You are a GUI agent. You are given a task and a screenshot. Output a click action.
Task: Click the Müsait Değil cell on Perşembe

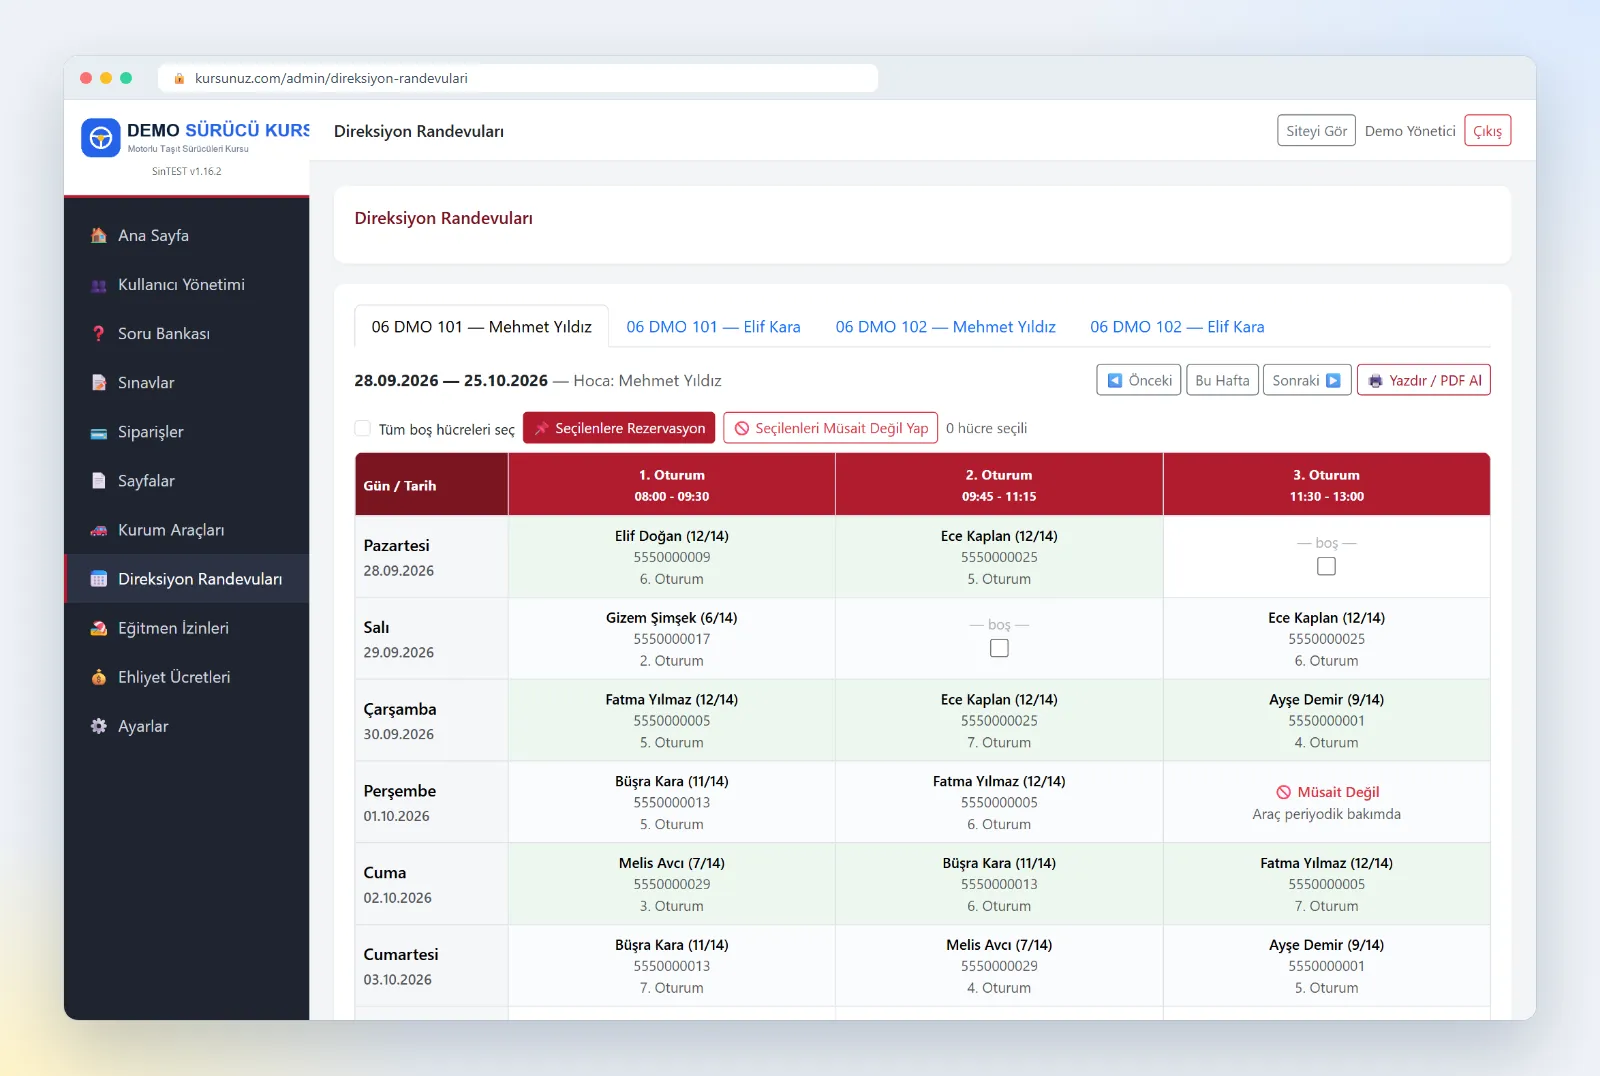(1326, 802)
